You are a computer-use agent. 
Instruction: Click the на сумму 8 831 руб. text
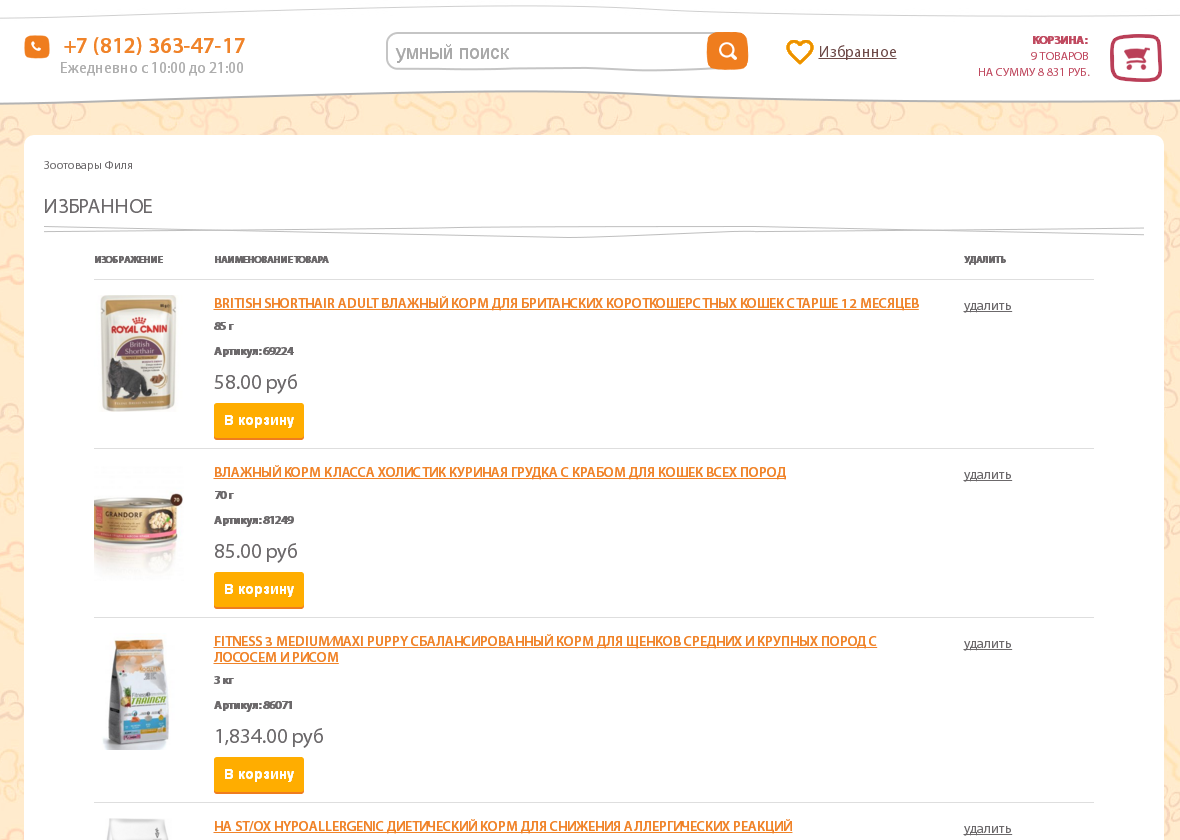click(x=1033, y=72)
